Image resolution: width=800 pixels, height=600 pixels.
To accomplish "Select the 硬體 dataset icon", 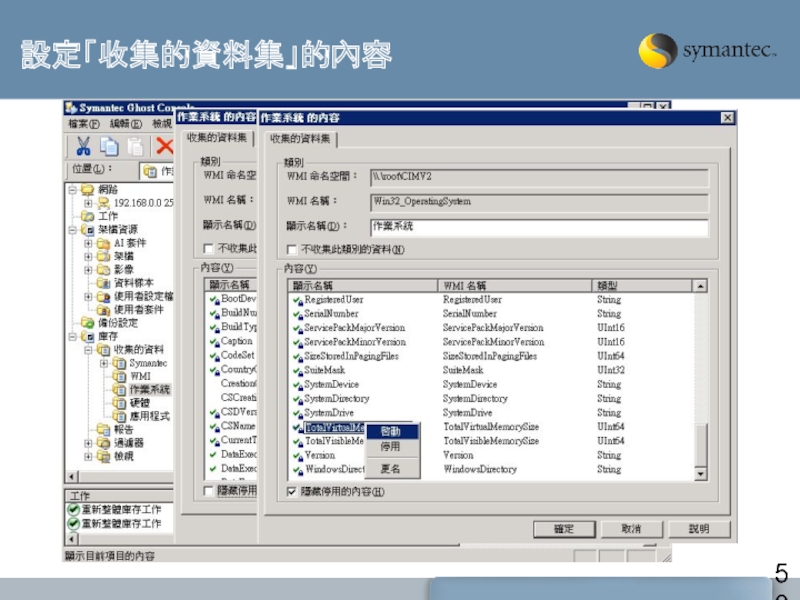I will coord(119,403).
